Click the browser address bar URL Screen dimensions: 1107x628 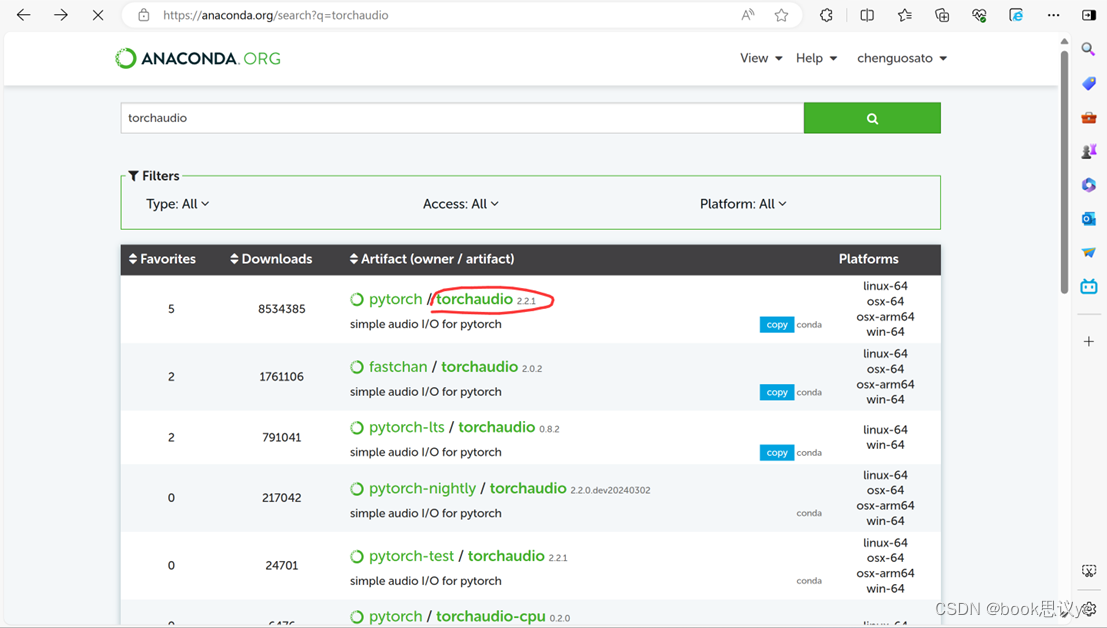275,15
